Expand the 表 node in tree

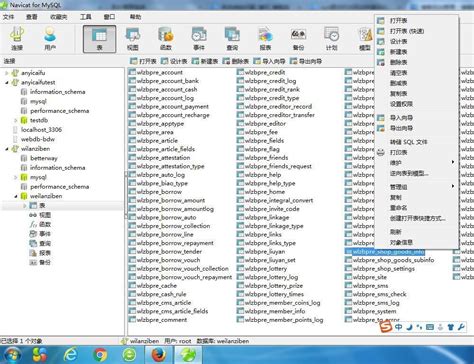click(25, 206)
